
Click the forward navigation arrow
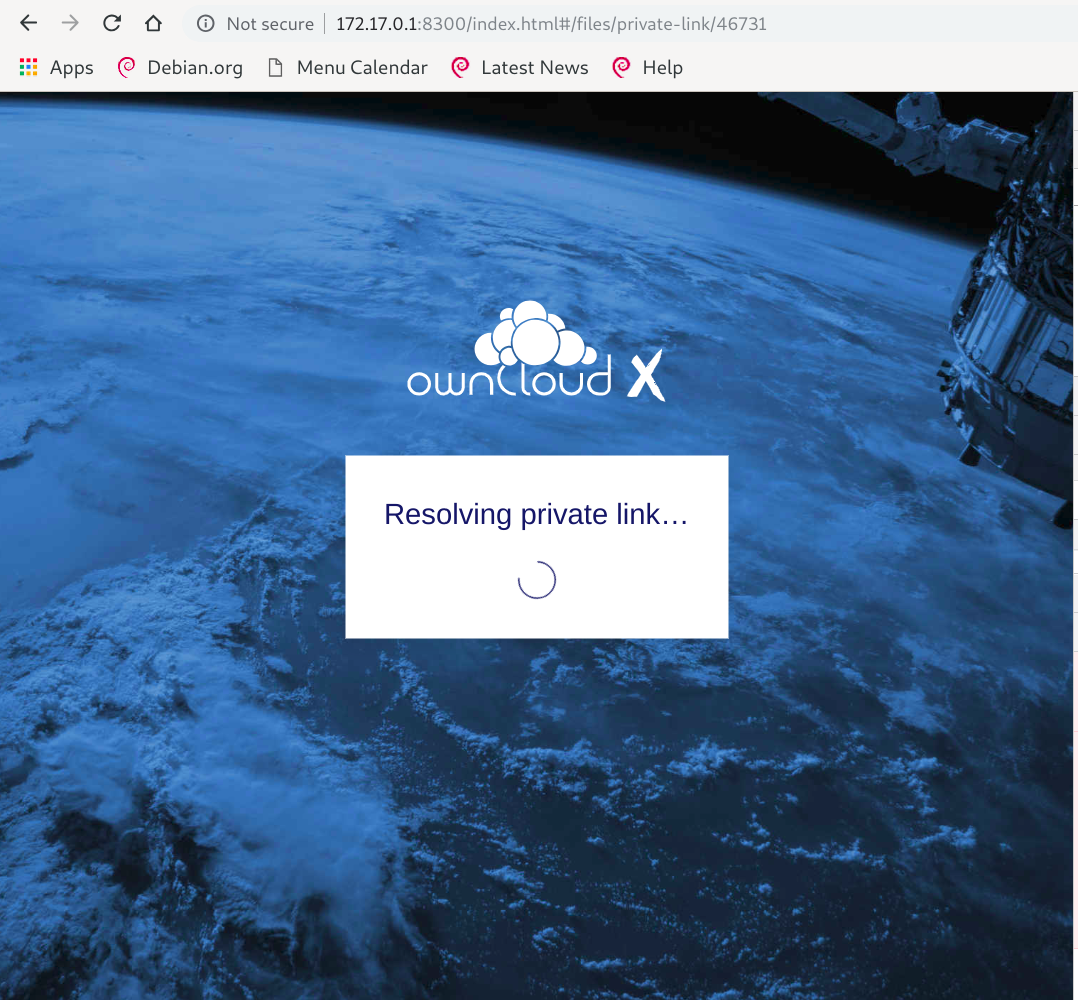(69, 22)
